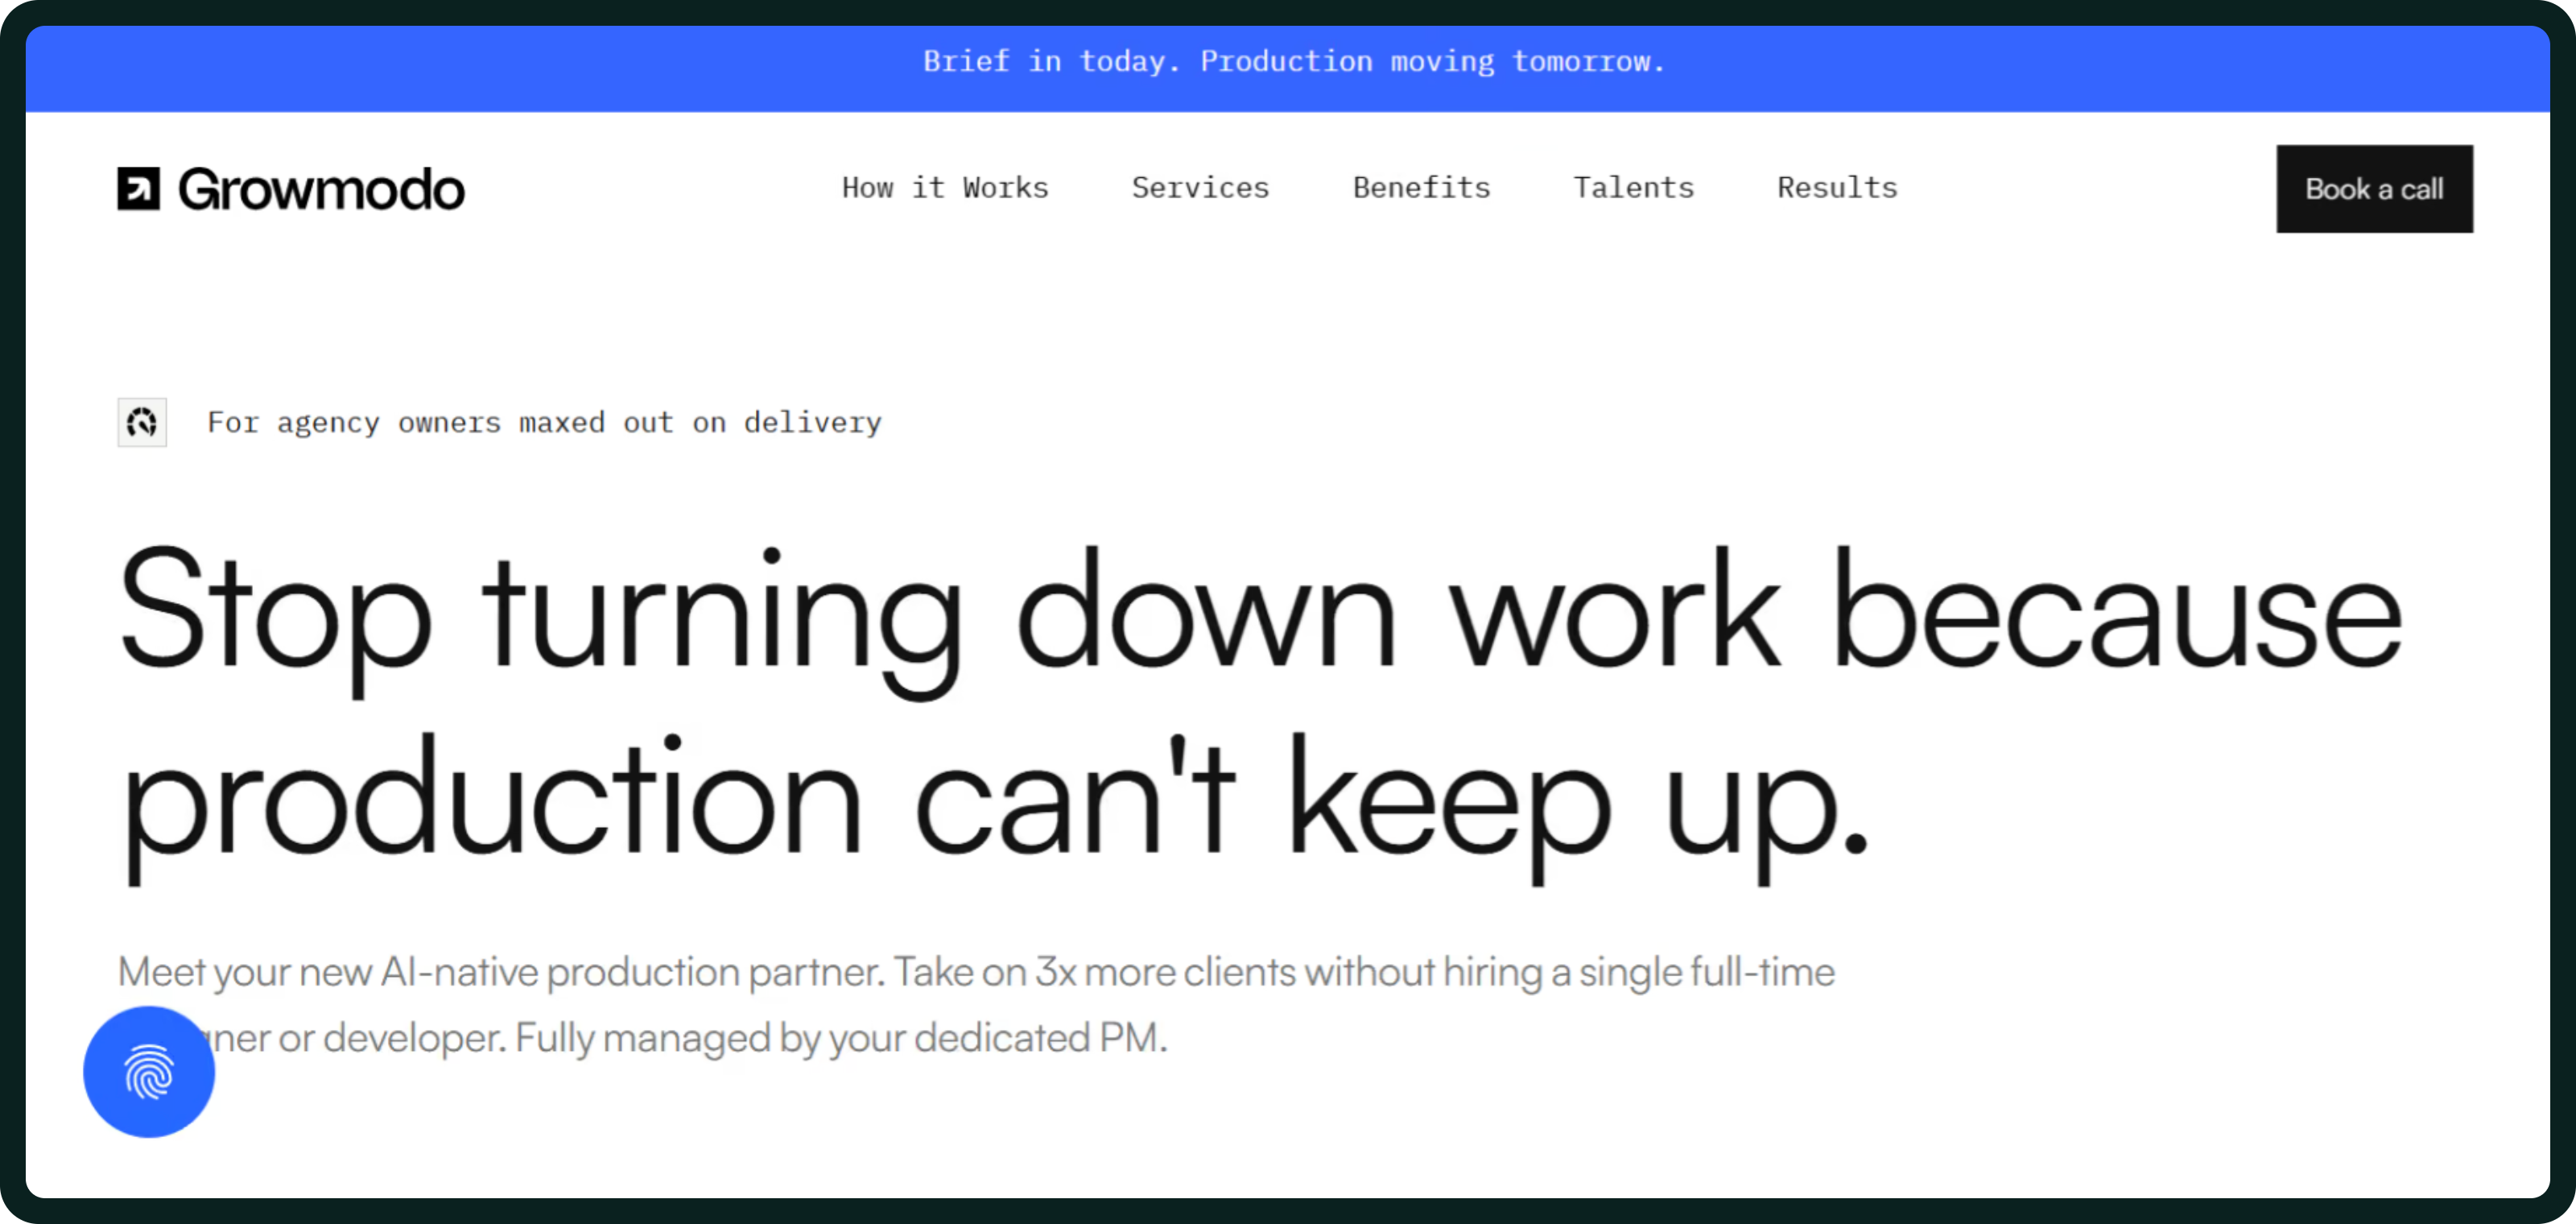Select Benefits in the navigation bar
2576x1224 pixels.
coord(1421,188)
